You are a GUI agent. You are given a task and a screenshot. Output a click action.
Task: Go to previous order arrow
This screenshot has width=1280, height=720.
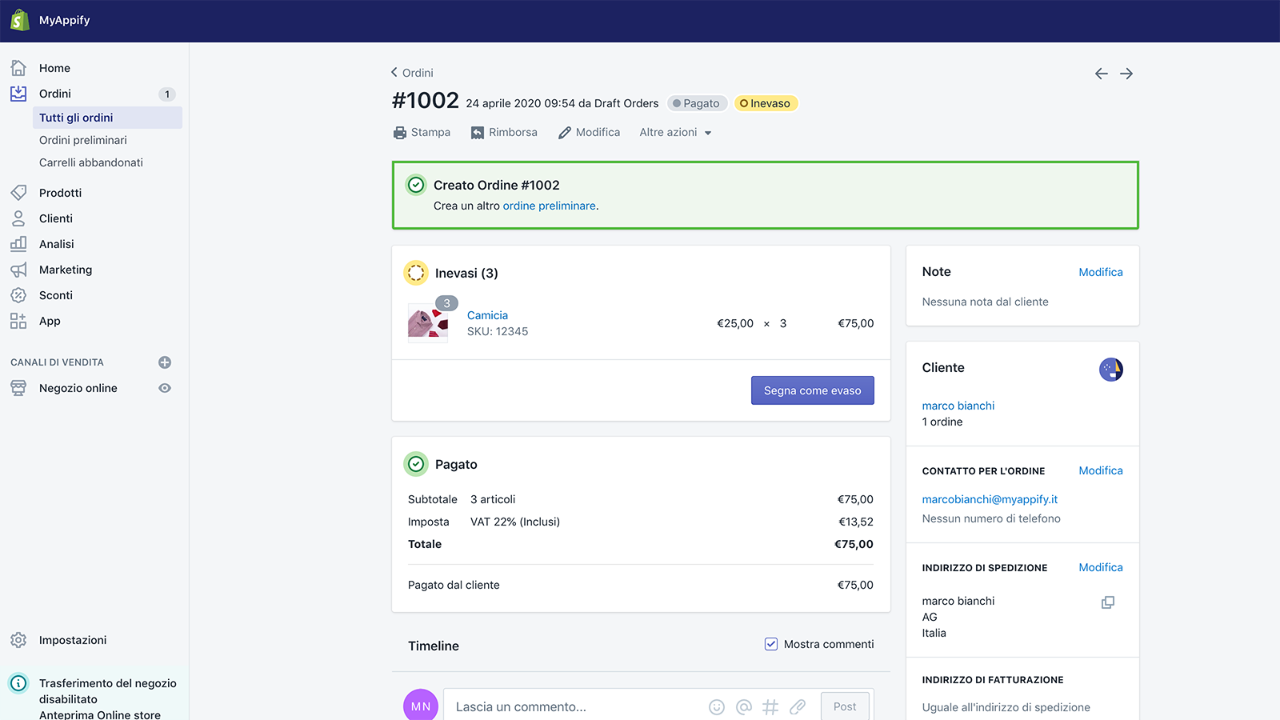coord(1101,74)
